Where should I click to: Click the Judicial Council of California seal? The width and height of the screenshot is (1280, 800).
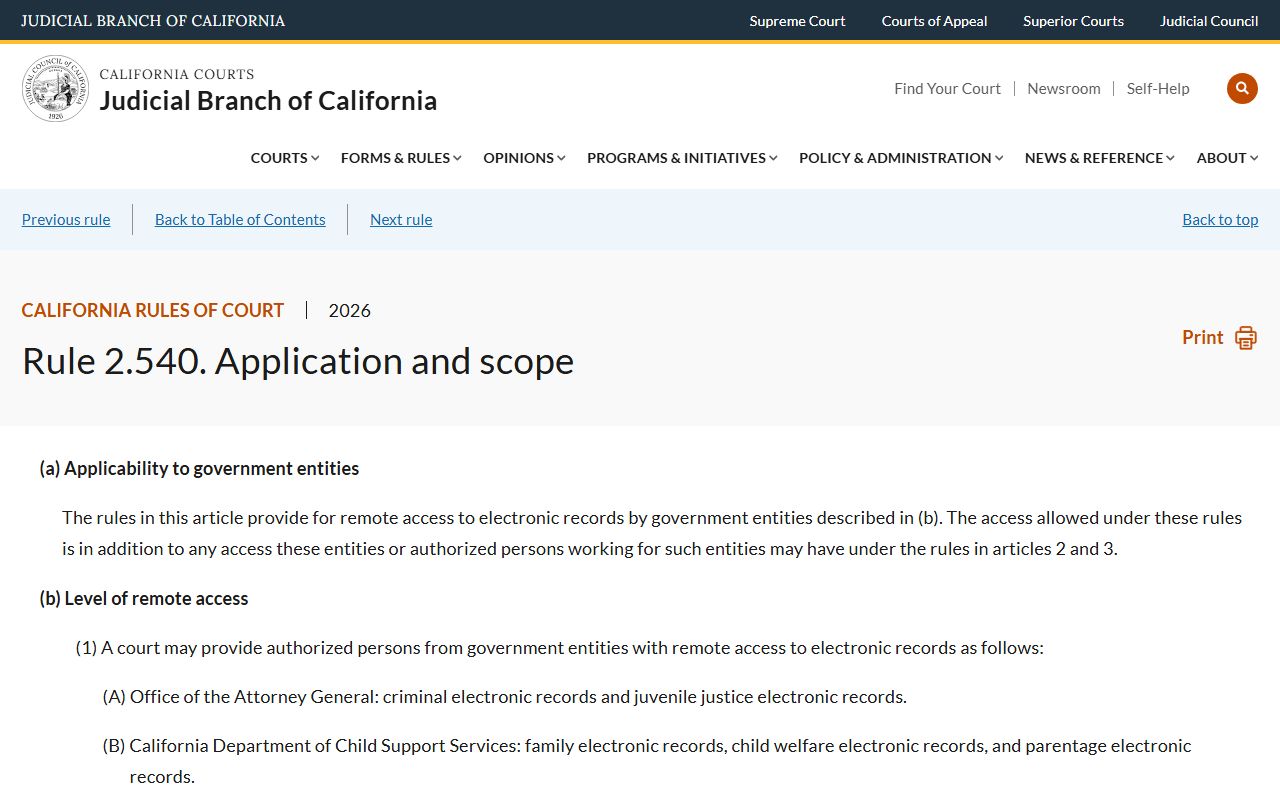(56, 89)
